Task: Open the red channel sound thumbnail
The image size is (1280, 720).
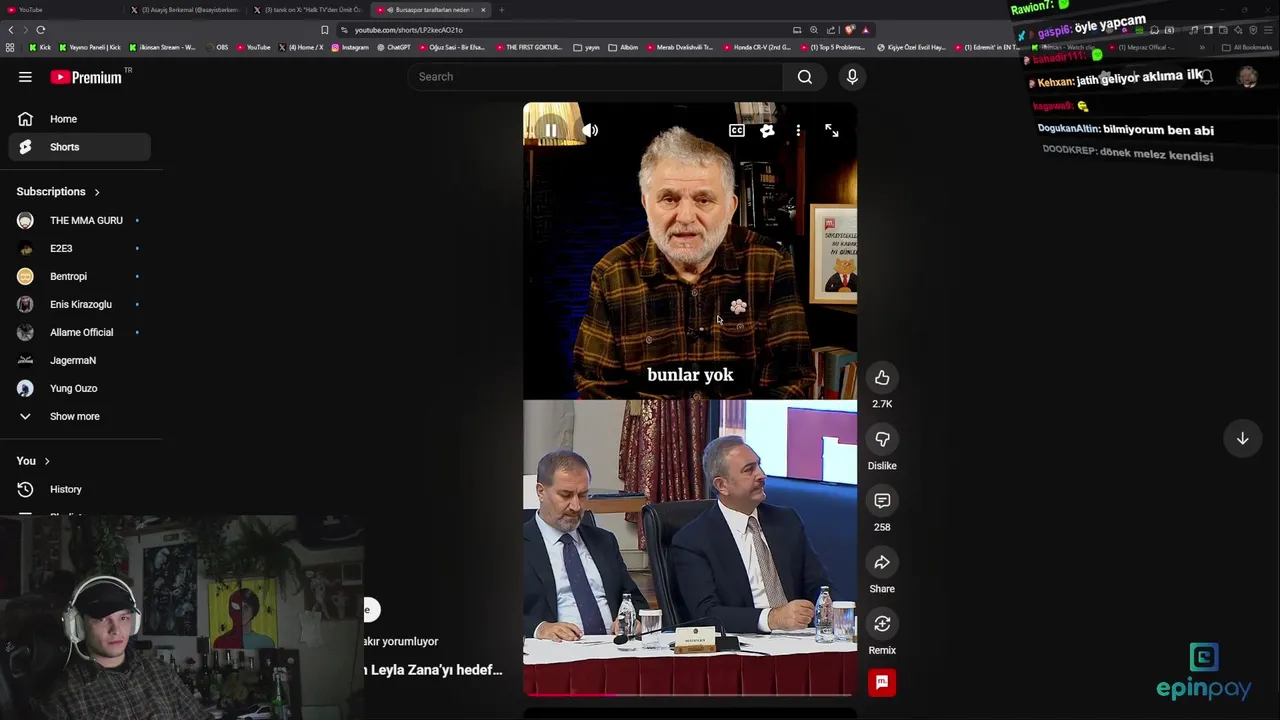Action: tap(882, 683)
